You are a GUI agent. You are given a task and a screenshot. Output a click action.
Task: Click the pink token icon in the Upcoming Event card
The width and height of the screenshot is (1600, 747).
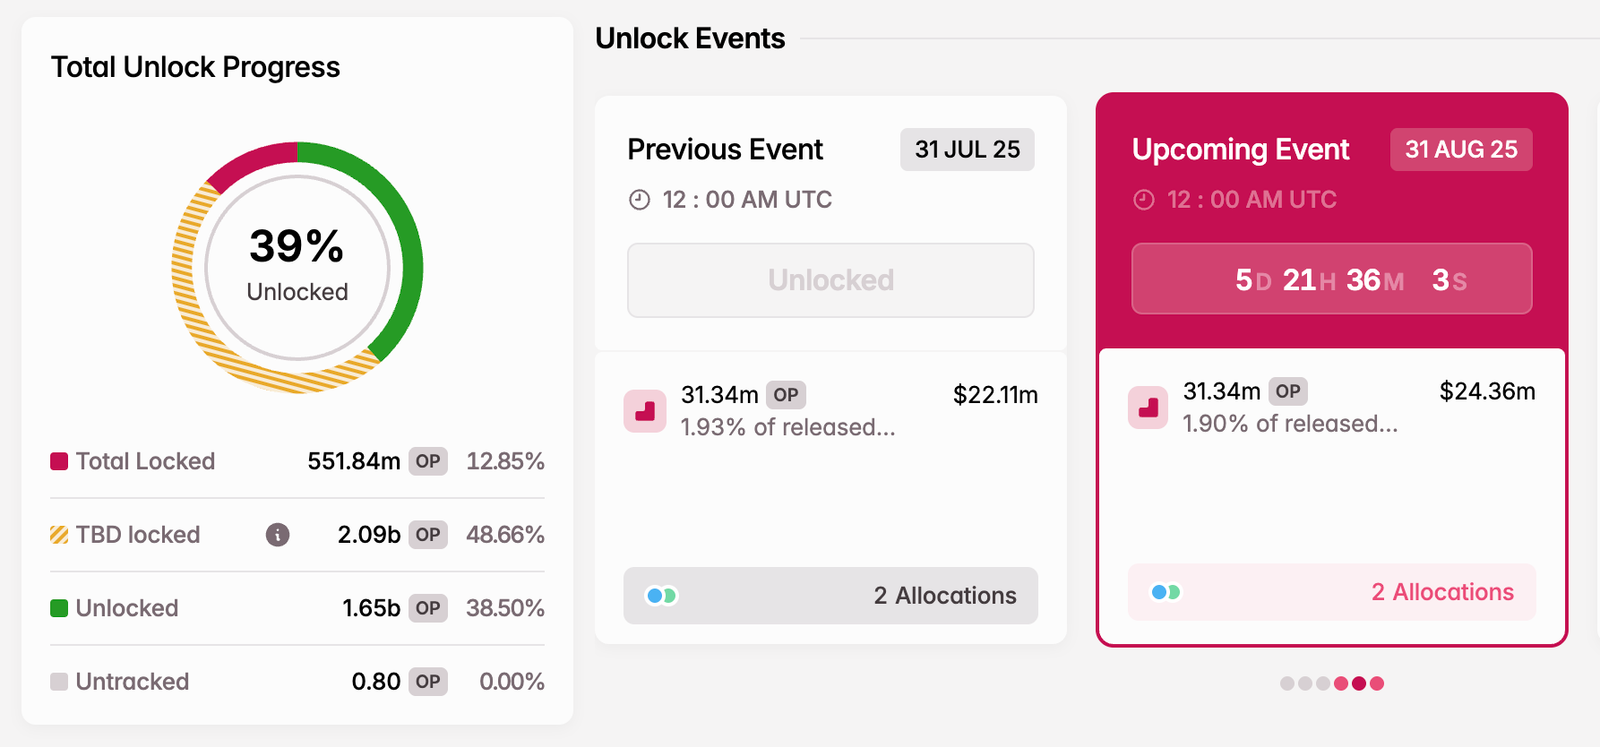coord(1147,407)
